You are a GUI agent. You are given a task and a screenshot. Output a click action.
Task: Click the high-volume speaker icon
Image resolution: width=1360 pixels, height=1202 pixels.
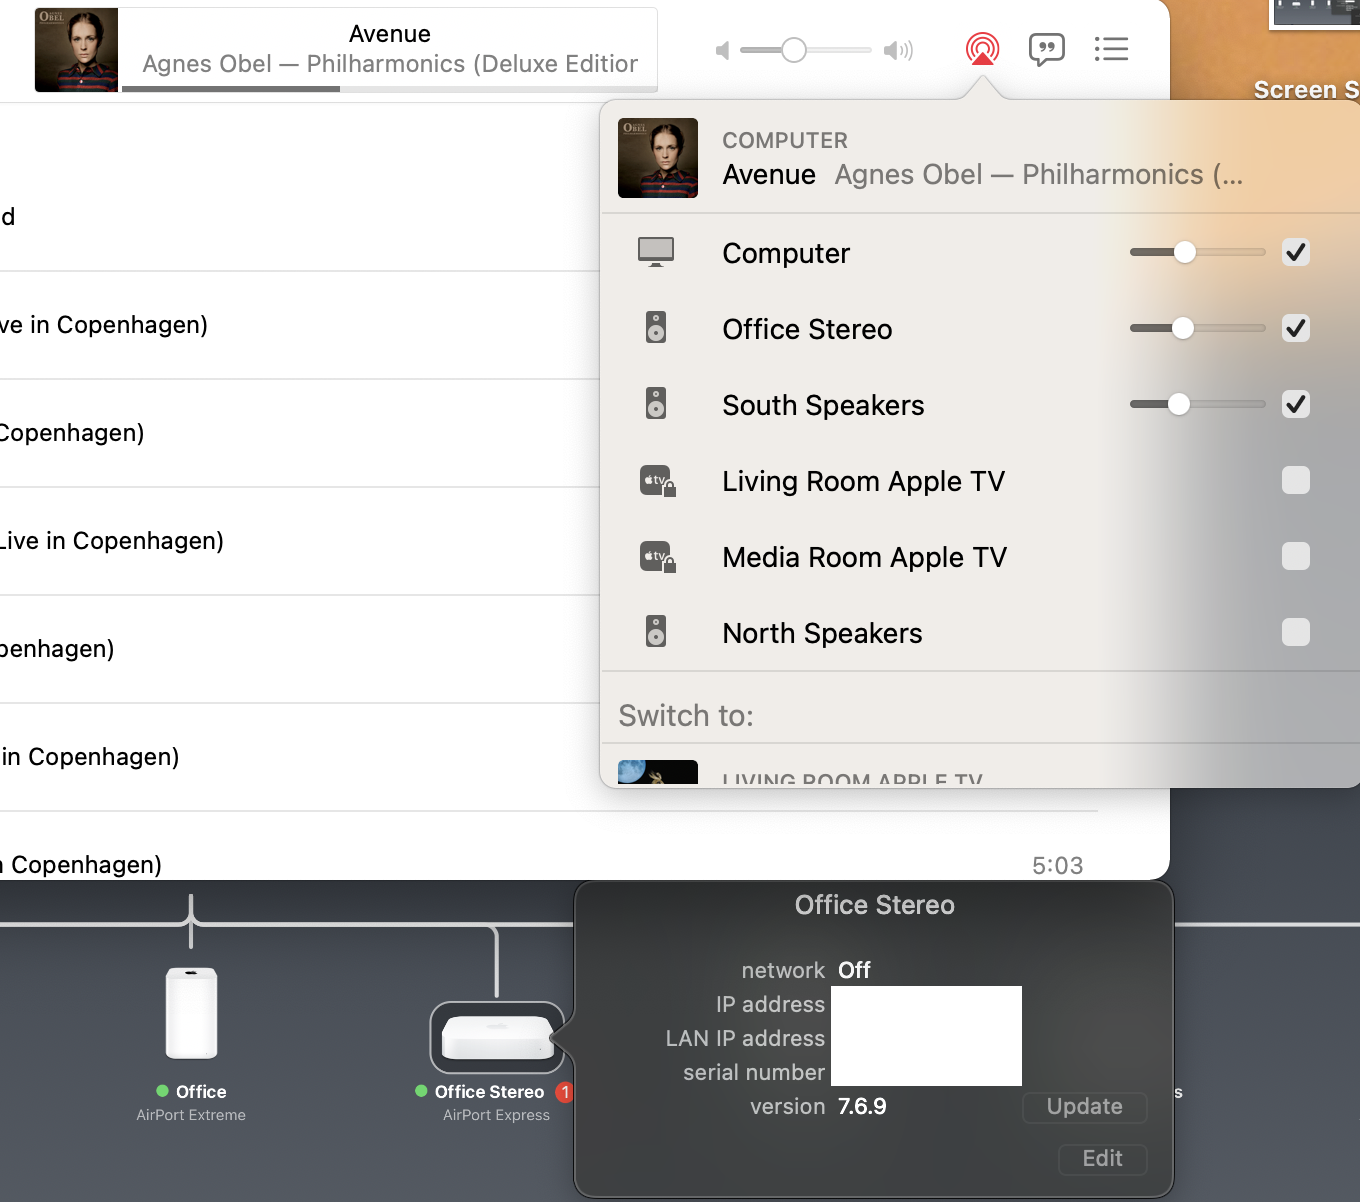point(898,50)
